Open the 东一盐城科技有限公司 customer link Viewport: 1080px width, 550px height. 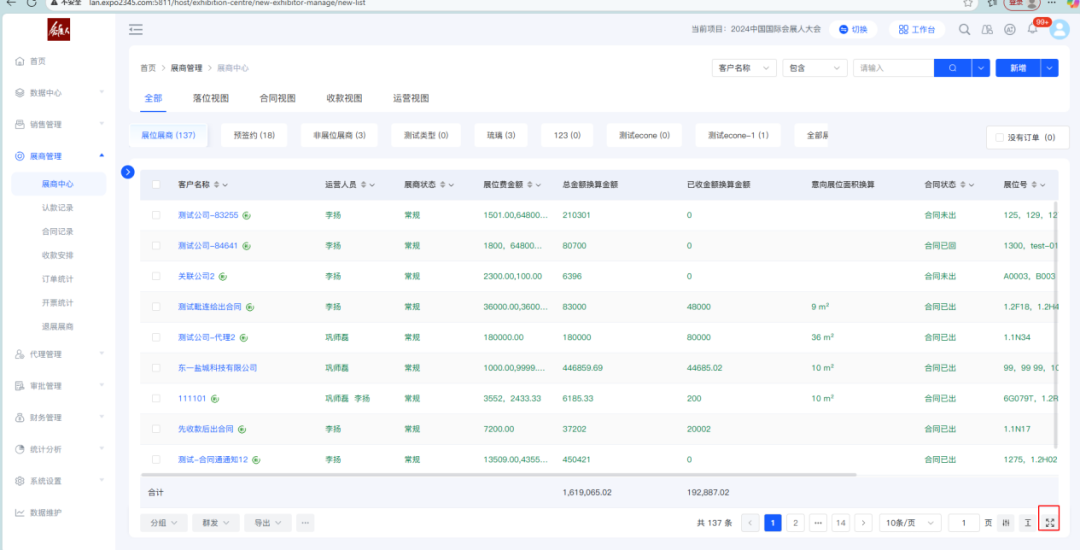(217, 367)
